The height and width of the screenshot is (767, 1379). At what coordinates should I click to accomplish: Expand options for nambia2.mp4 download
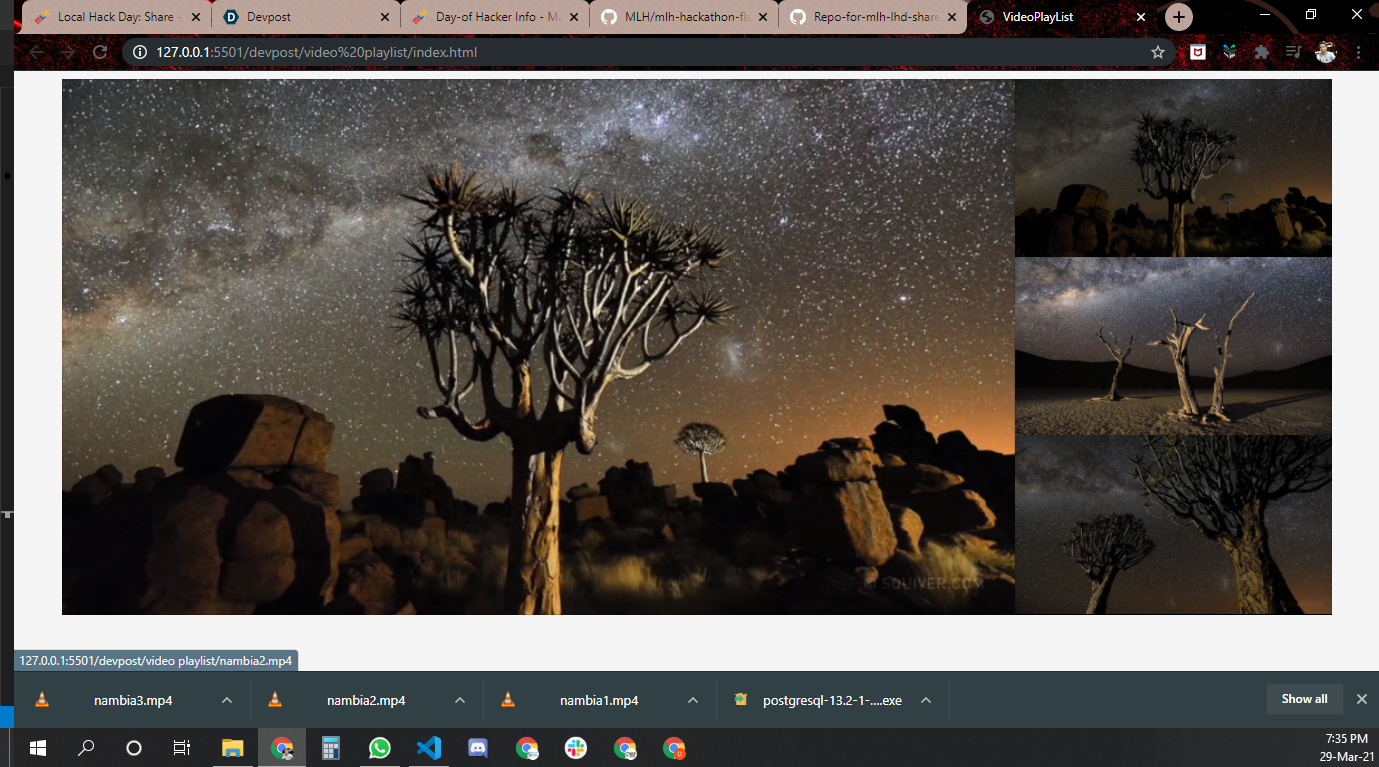460,700
